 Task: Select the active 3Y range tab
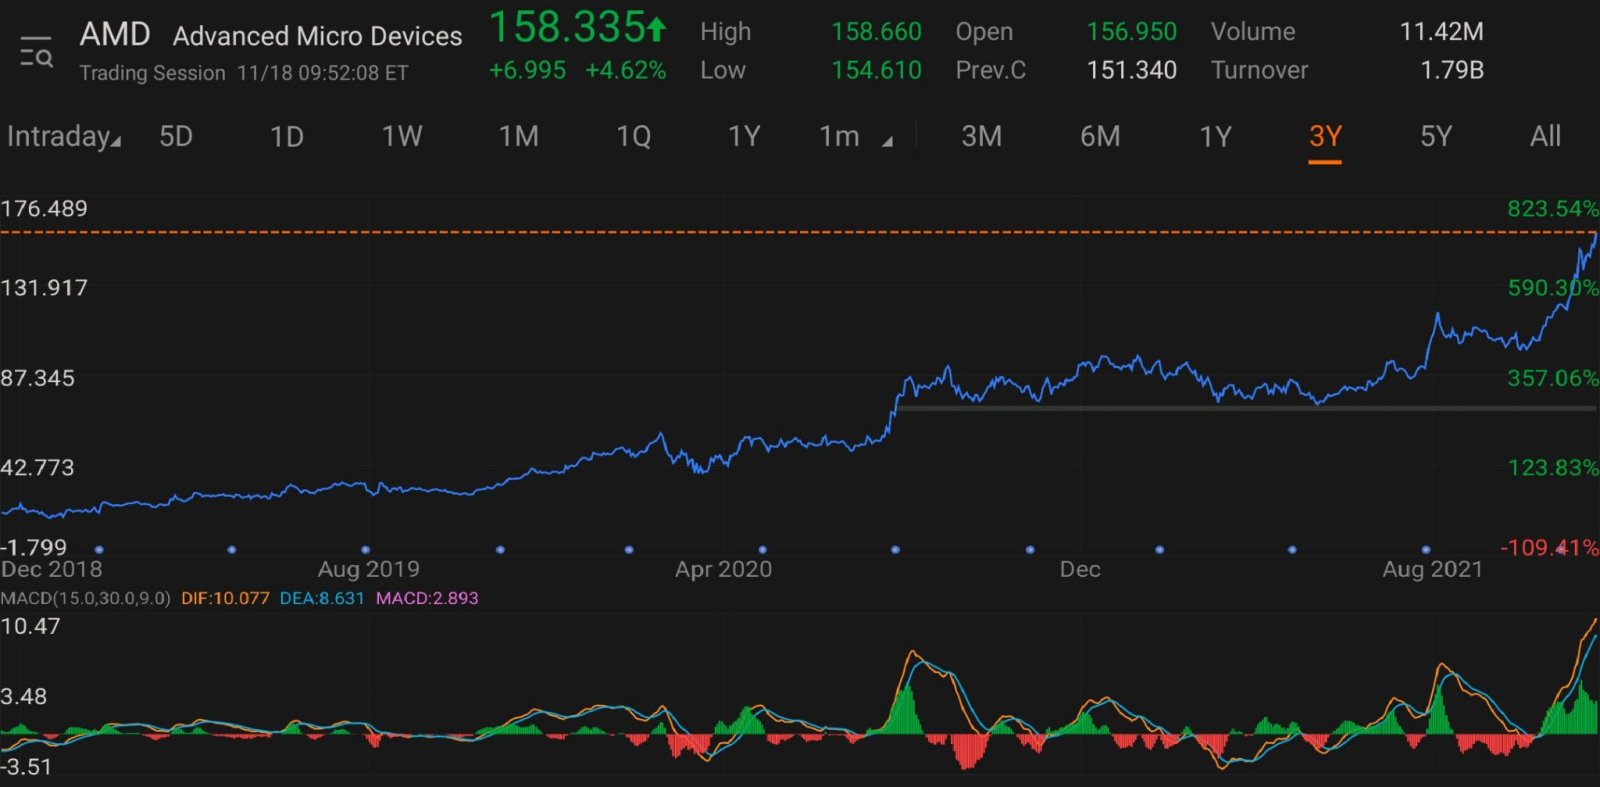tap(1325, 136)
